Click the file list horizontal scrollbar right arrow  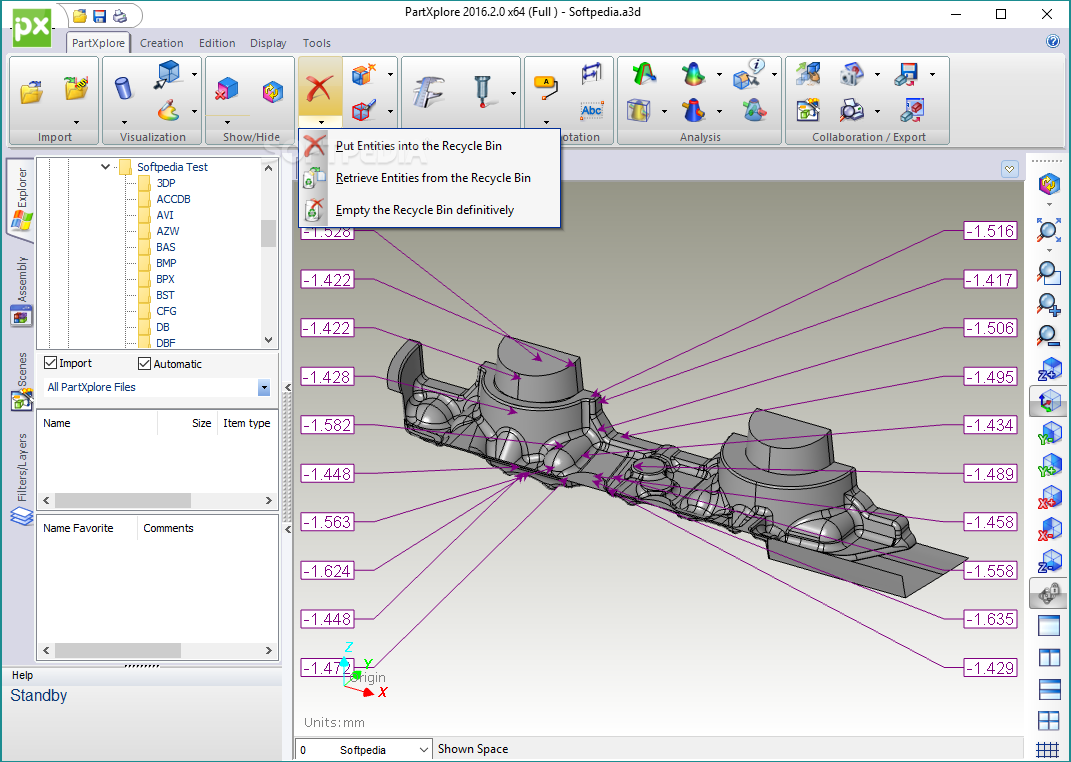268,500
